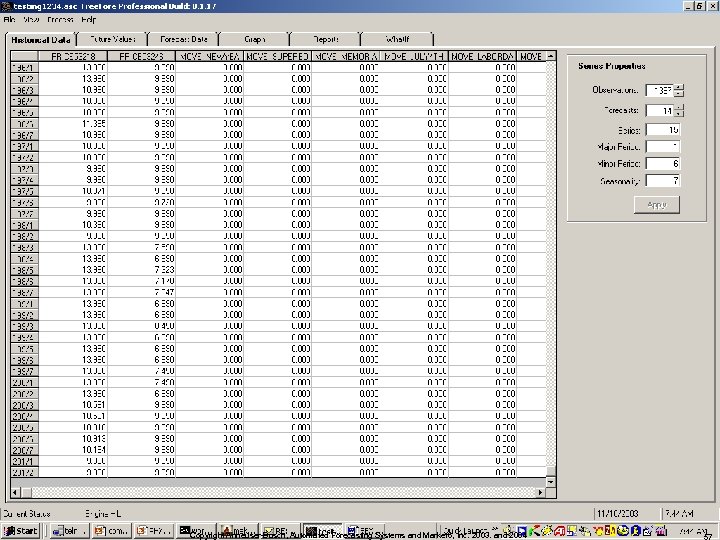Select the cell with value 10.154
The width and height of the screenshot is (720, 540).
pos(73,450)
